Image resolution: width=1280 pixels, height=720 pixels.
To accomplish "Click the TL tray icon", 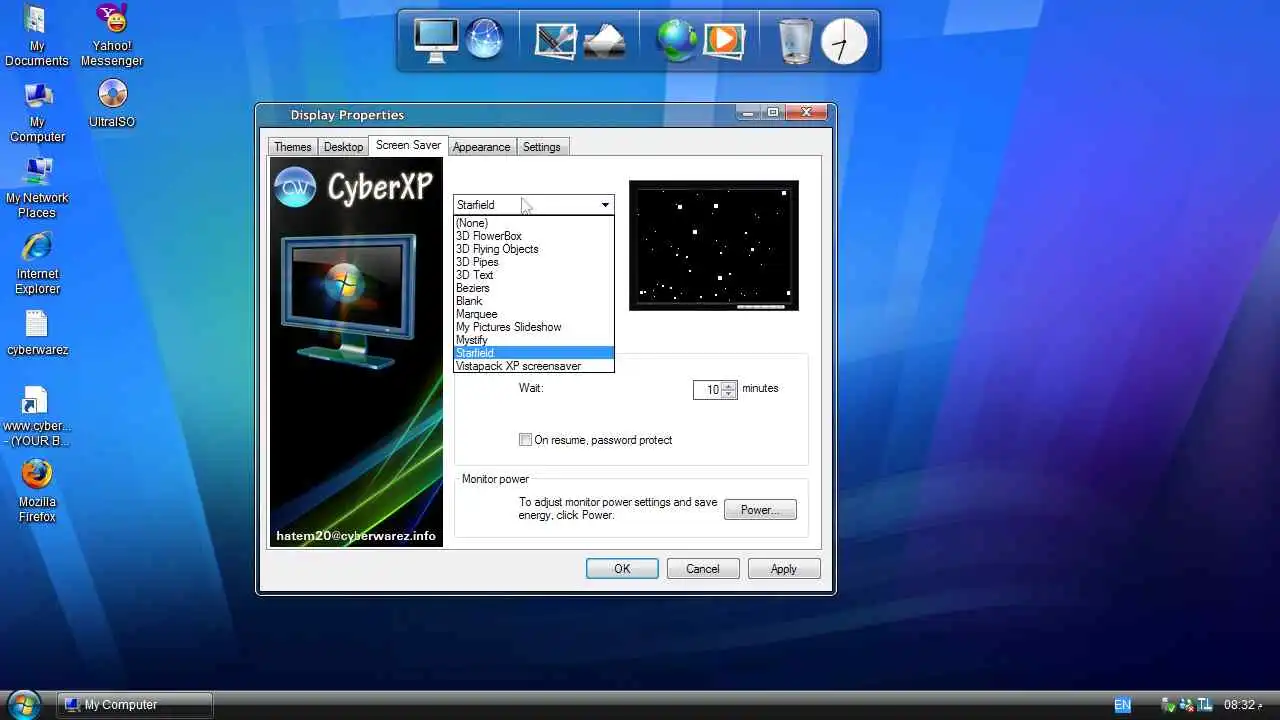I will [x=1206, y=705].
